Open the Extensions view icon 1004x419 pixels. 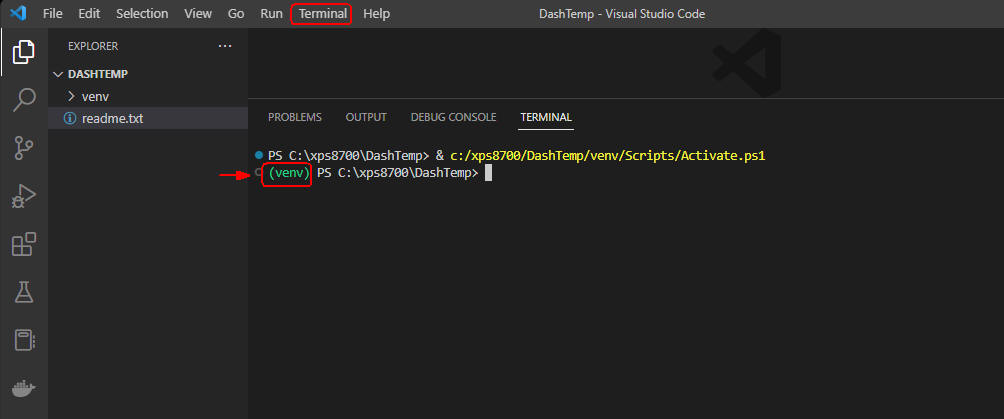[x=24, y=244]
